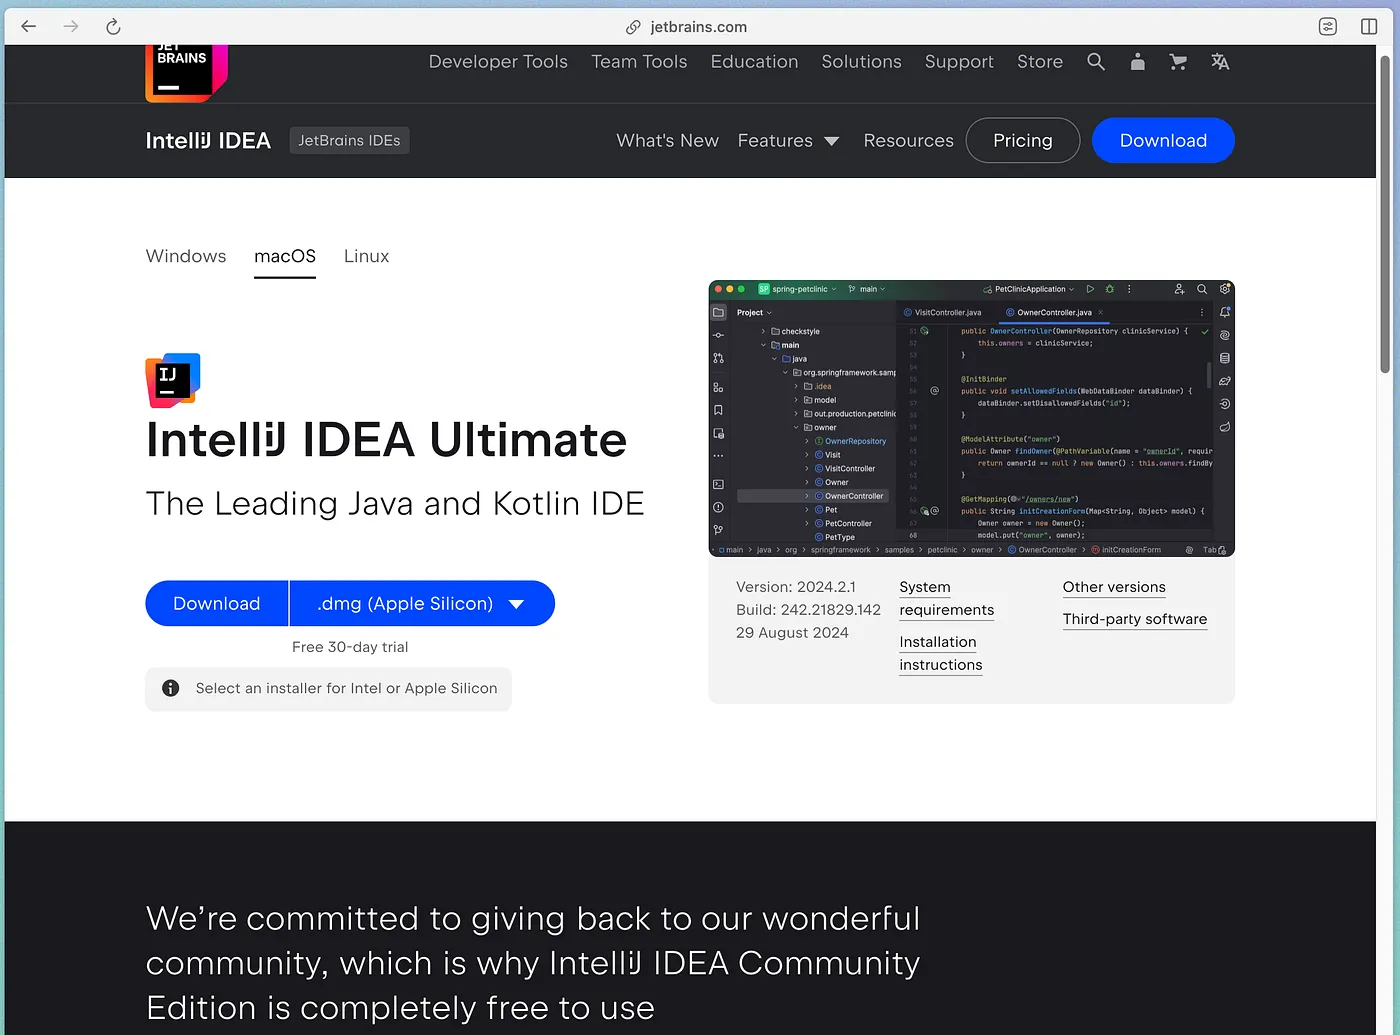Open Installation instructions
The height and width of the screenshot is (1035, 1400).
tap(940, 653)
